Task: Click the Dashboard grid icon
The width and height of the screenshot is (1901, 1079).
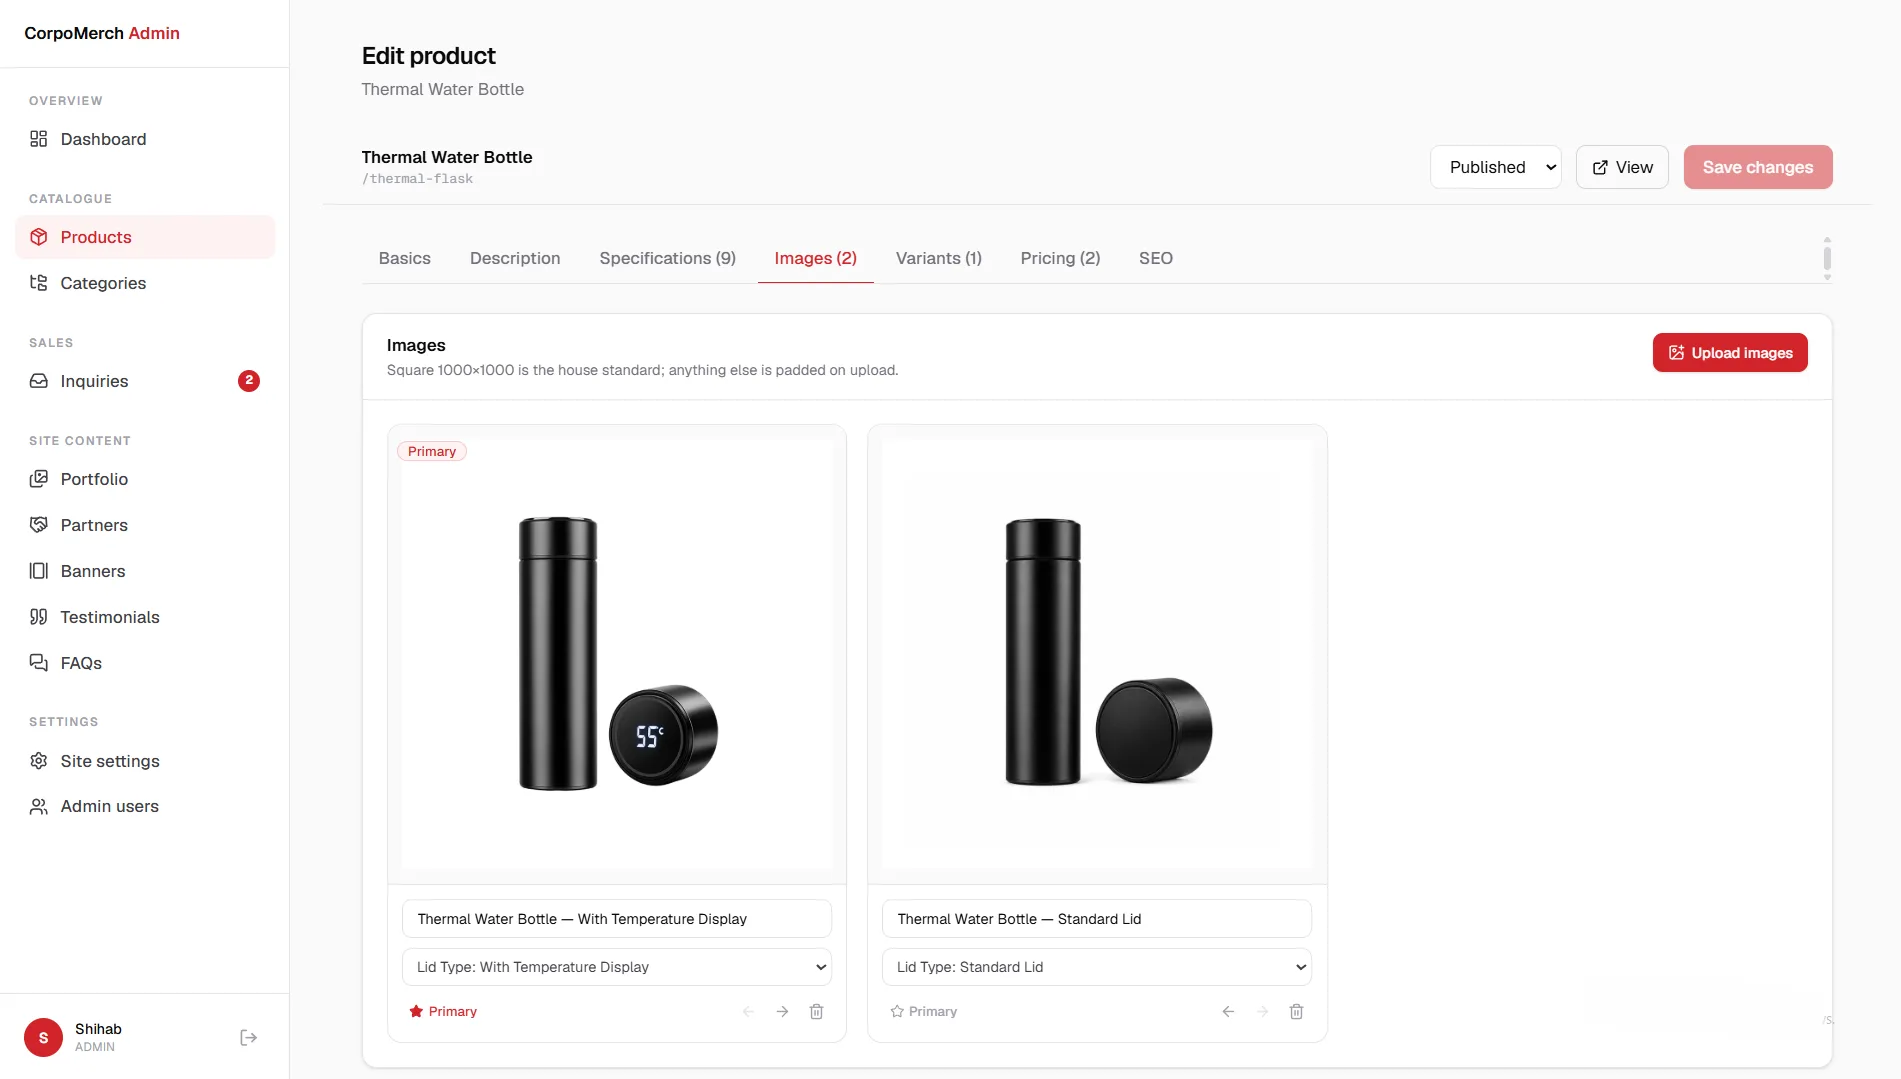Action: 38,139
